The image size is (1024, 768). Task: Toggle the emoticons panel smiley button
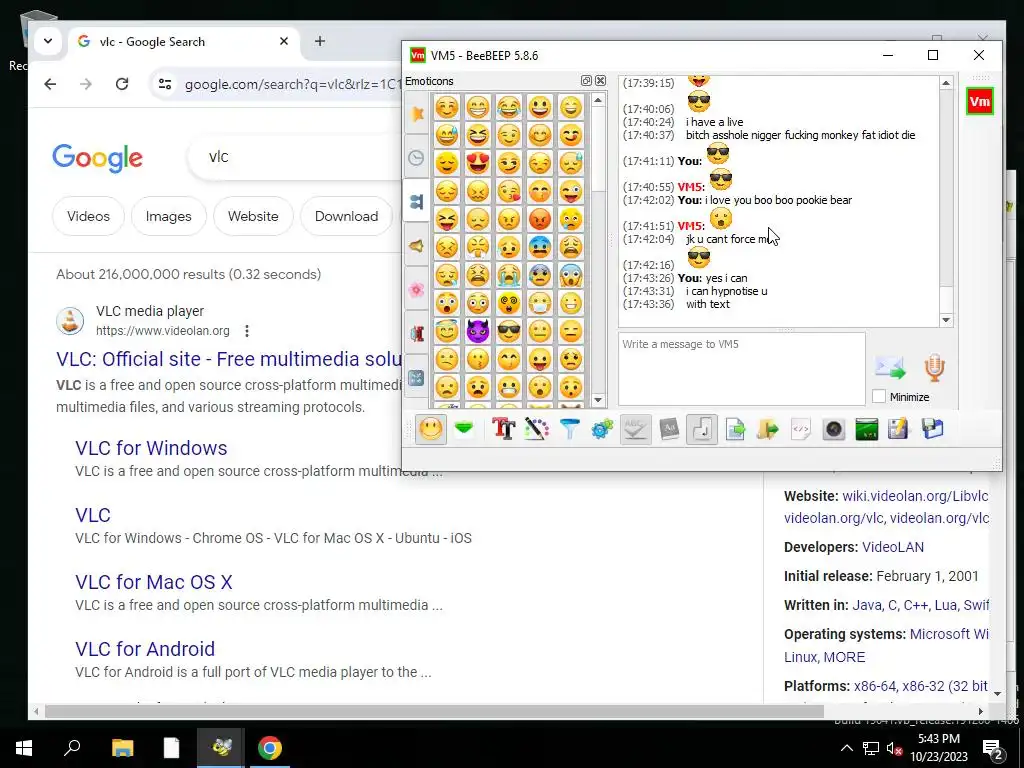(430, 429)
